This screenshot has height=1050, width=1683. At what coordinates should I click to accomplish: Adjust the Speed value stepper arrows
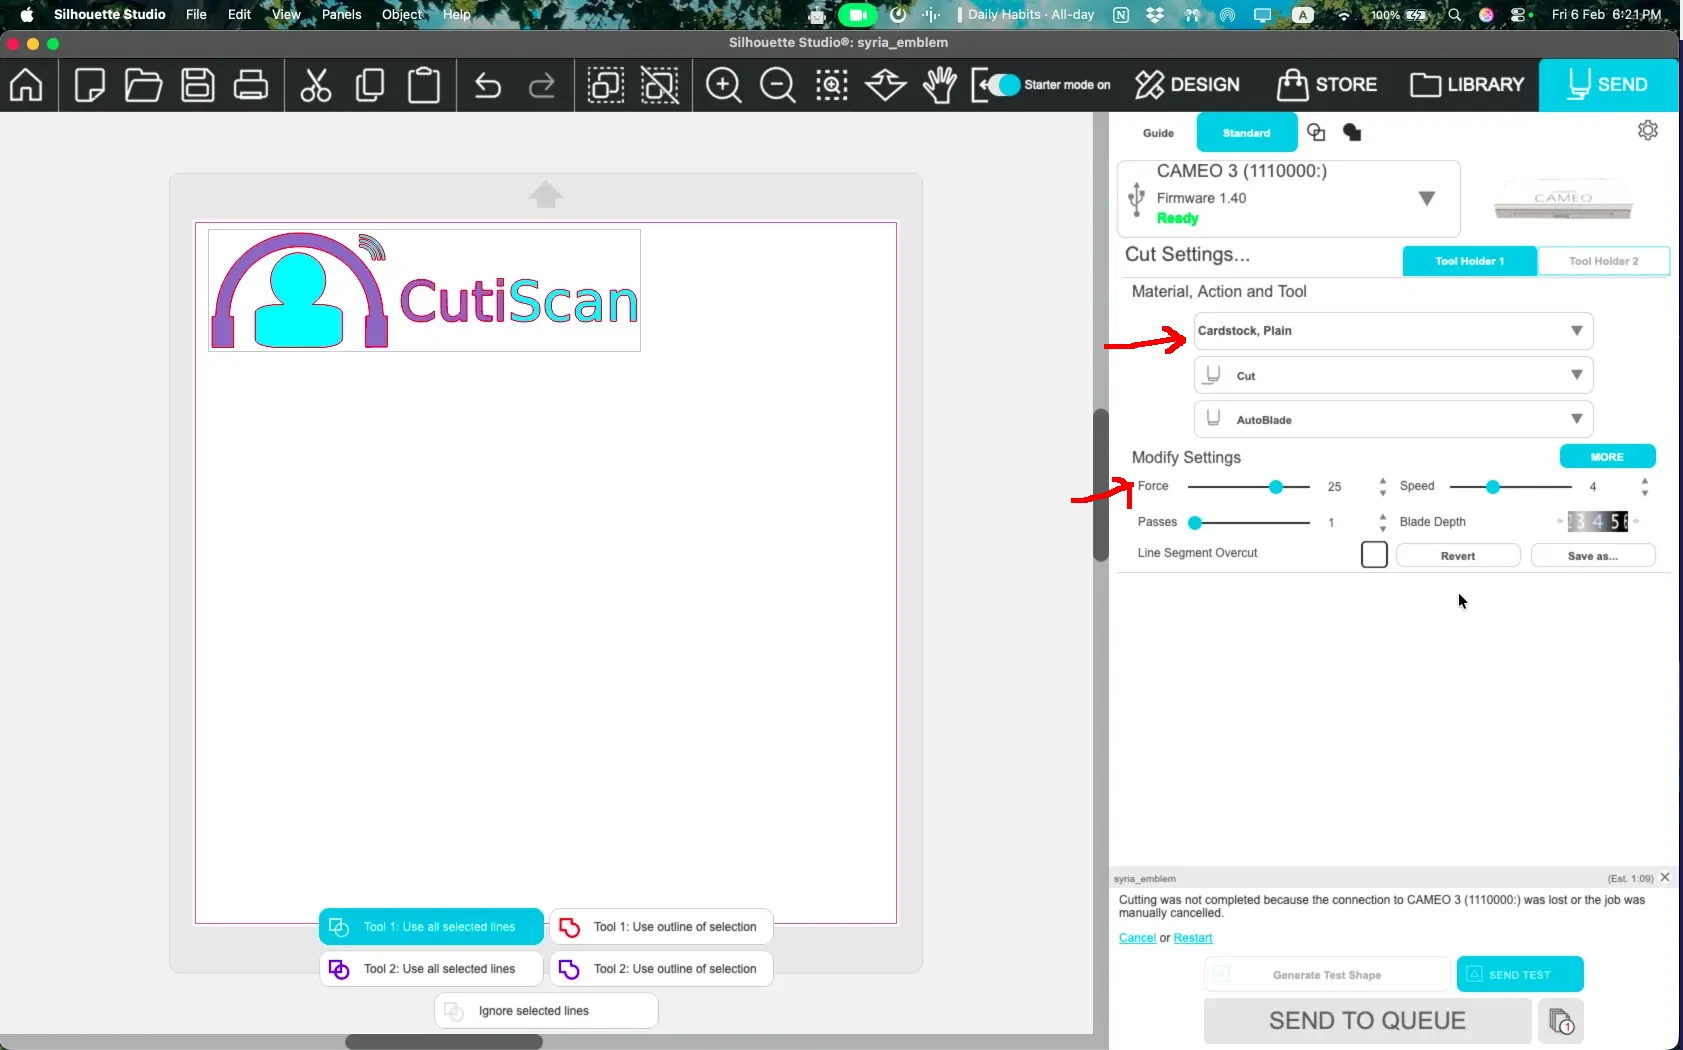[1645, 487]
